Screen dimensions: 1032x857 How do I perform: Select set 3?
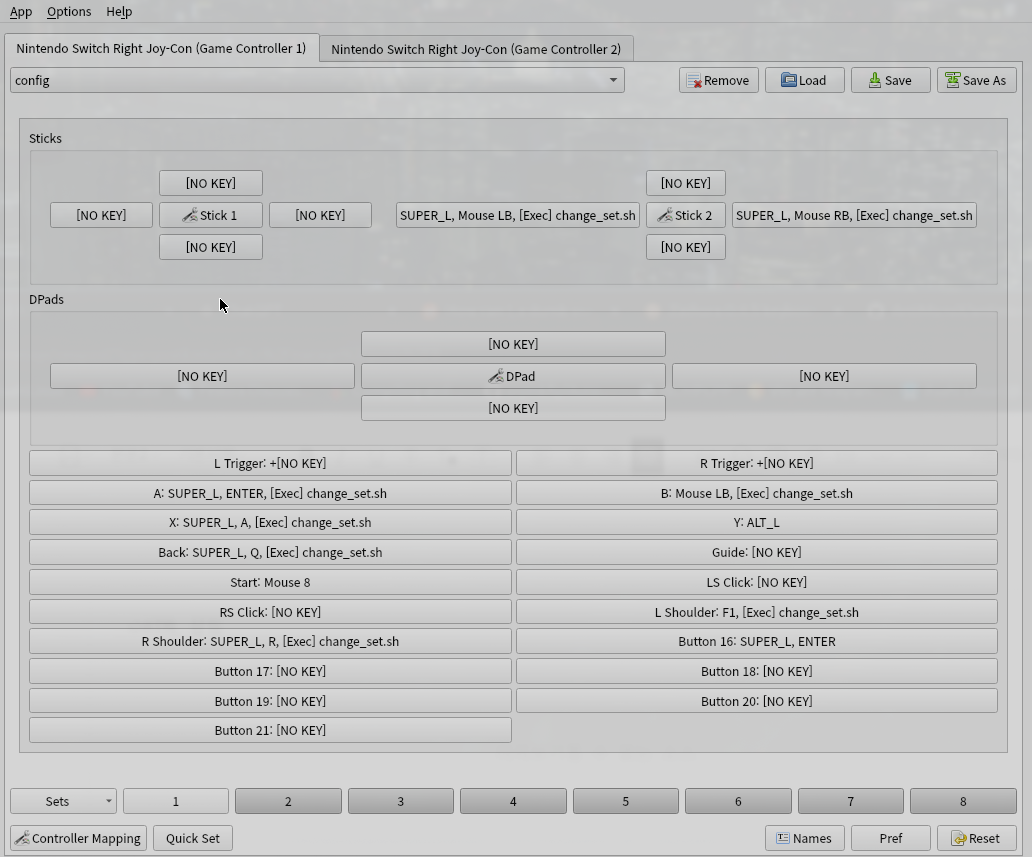point(401,801)
